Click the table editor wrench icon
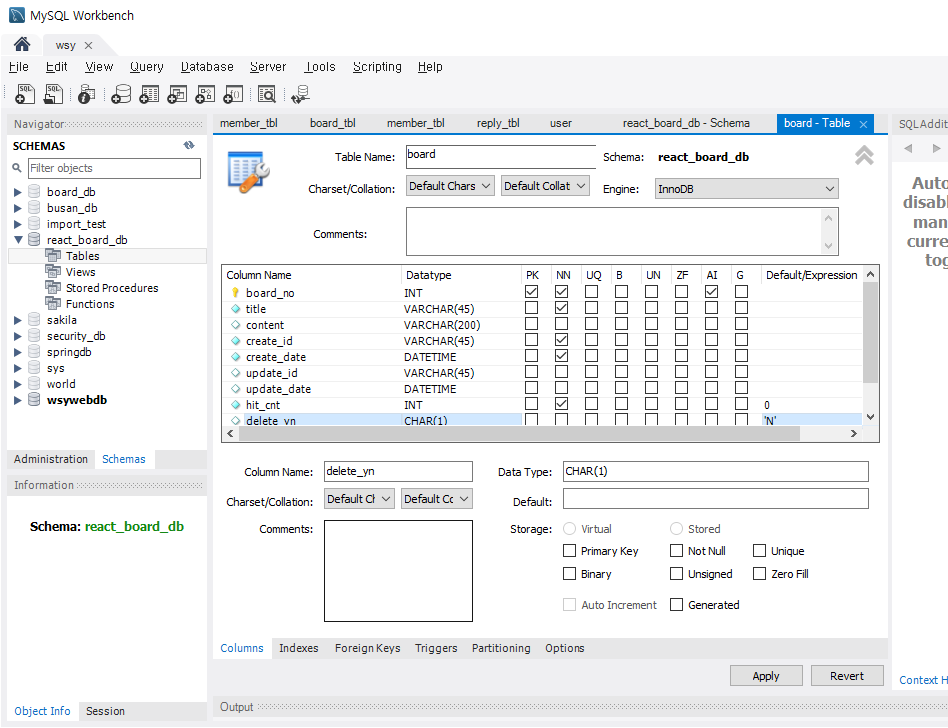This screenshot has height=728, width=948. click(248, 172)
